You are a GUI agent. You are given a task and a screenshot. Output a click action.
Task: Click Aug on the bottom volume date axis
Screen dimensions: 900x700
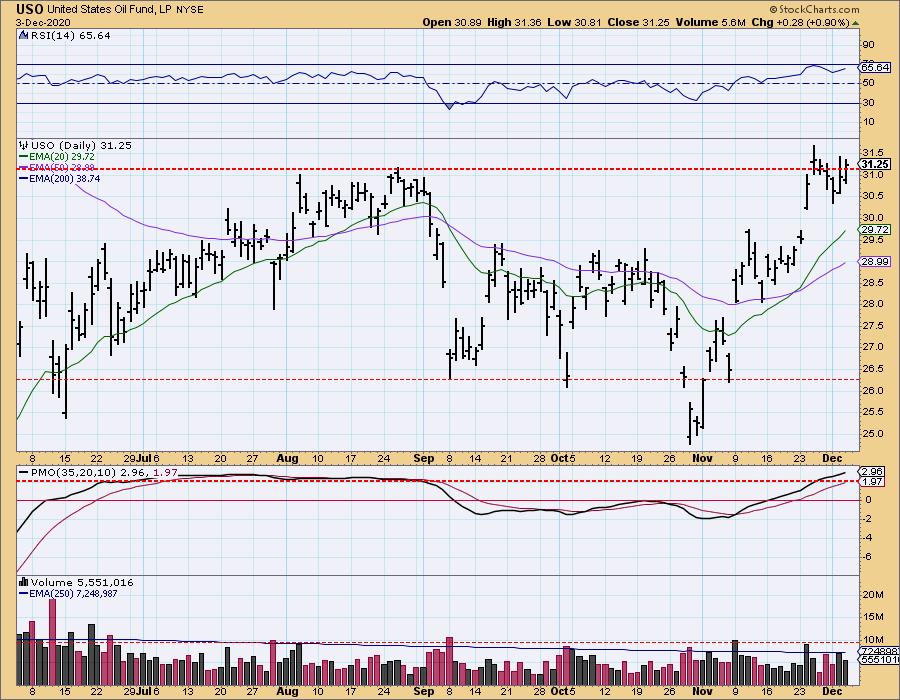[287, 691]
